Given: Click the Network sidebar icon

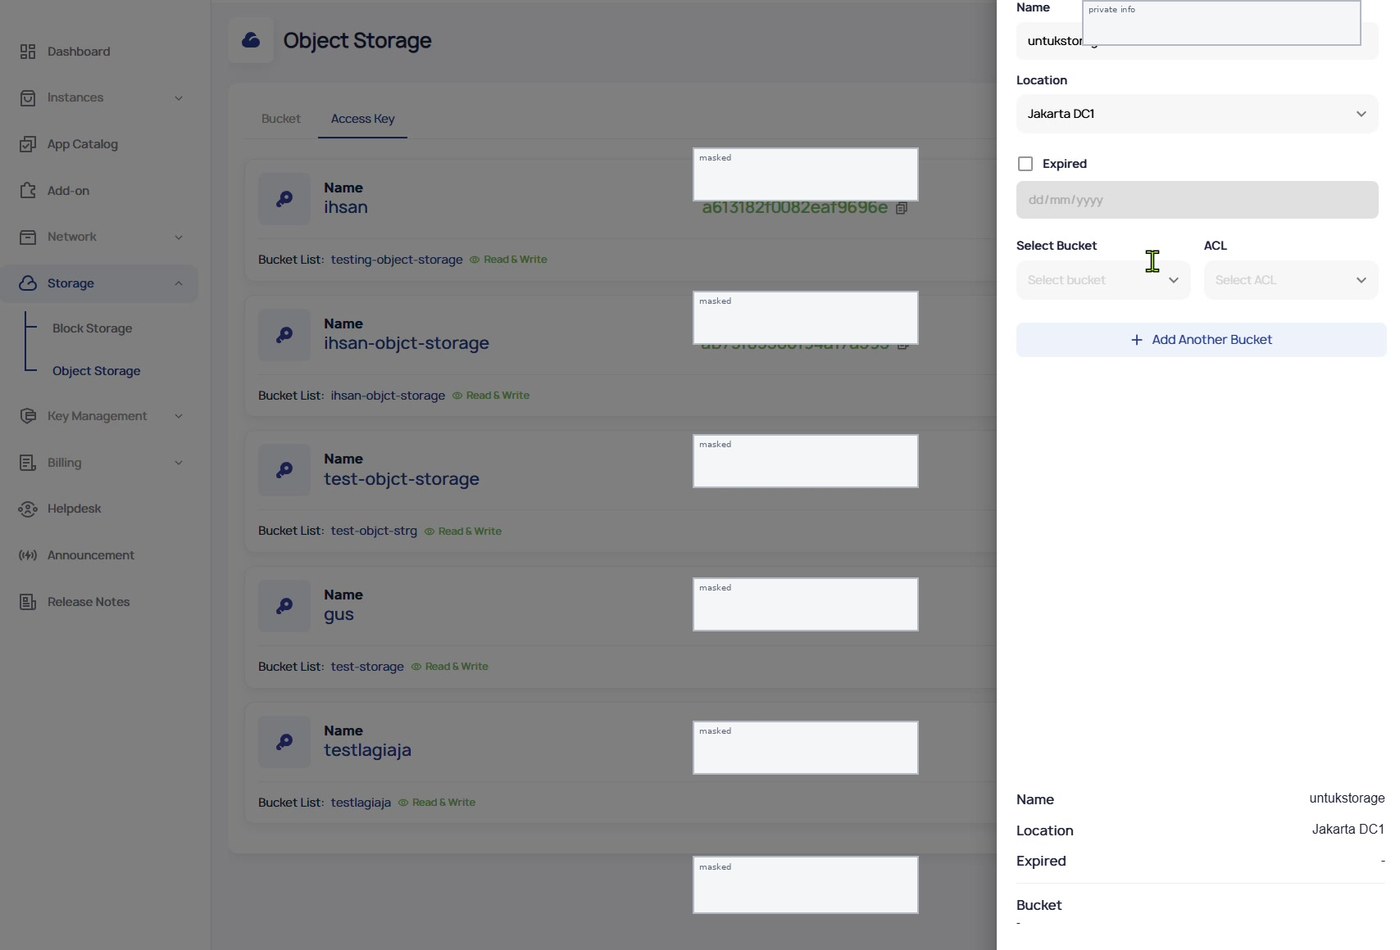Looking at the screenshot, I should coord(28,237).
